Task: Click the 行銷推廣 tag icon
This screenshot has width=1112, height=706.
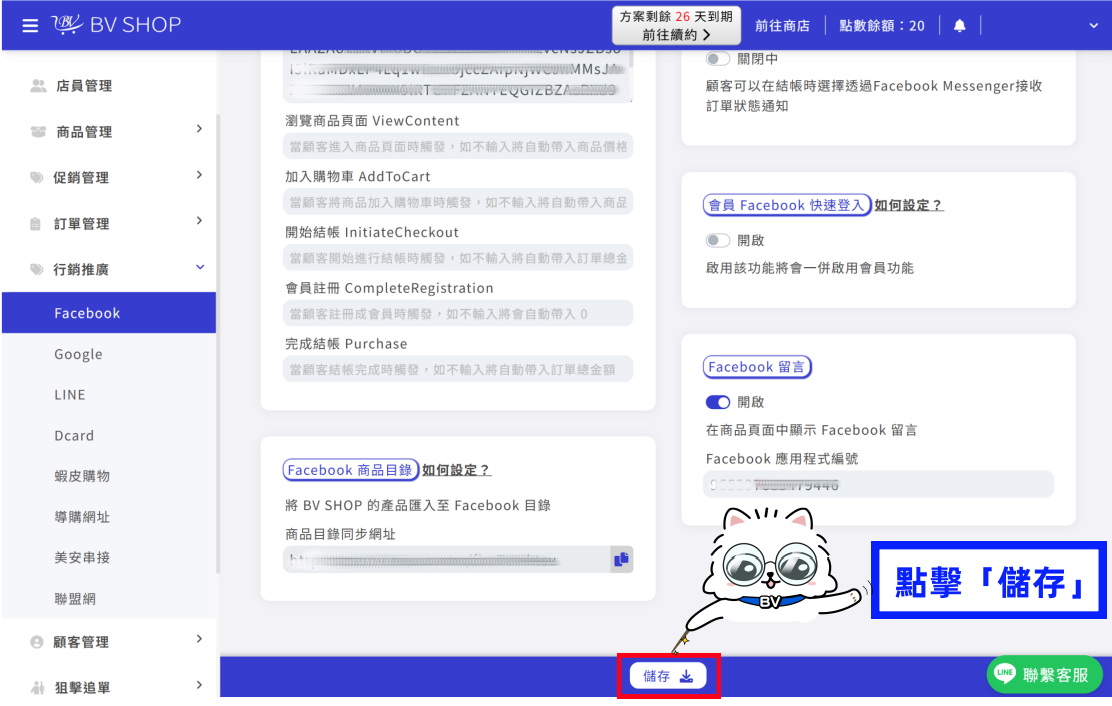Action: 37,269
